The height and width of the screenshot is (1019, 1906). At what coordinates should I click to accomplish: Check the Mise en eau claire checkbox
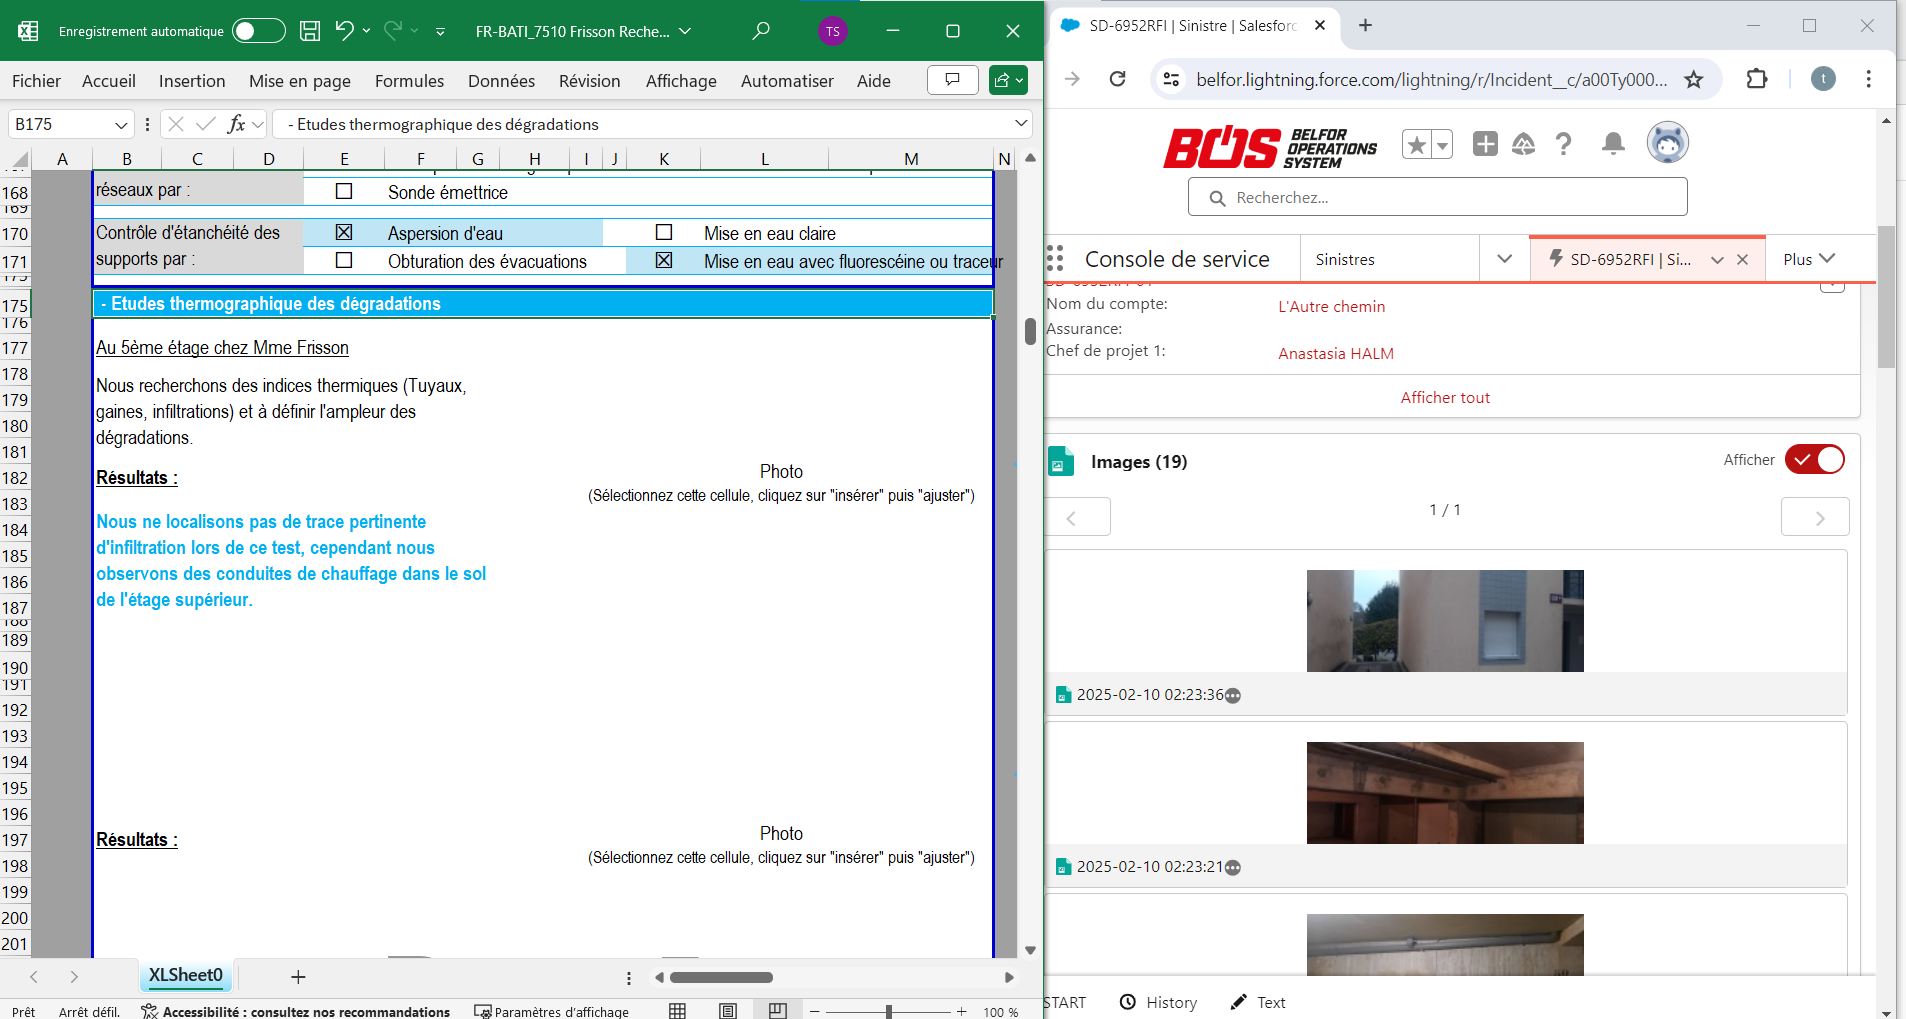tap(664, 232)
